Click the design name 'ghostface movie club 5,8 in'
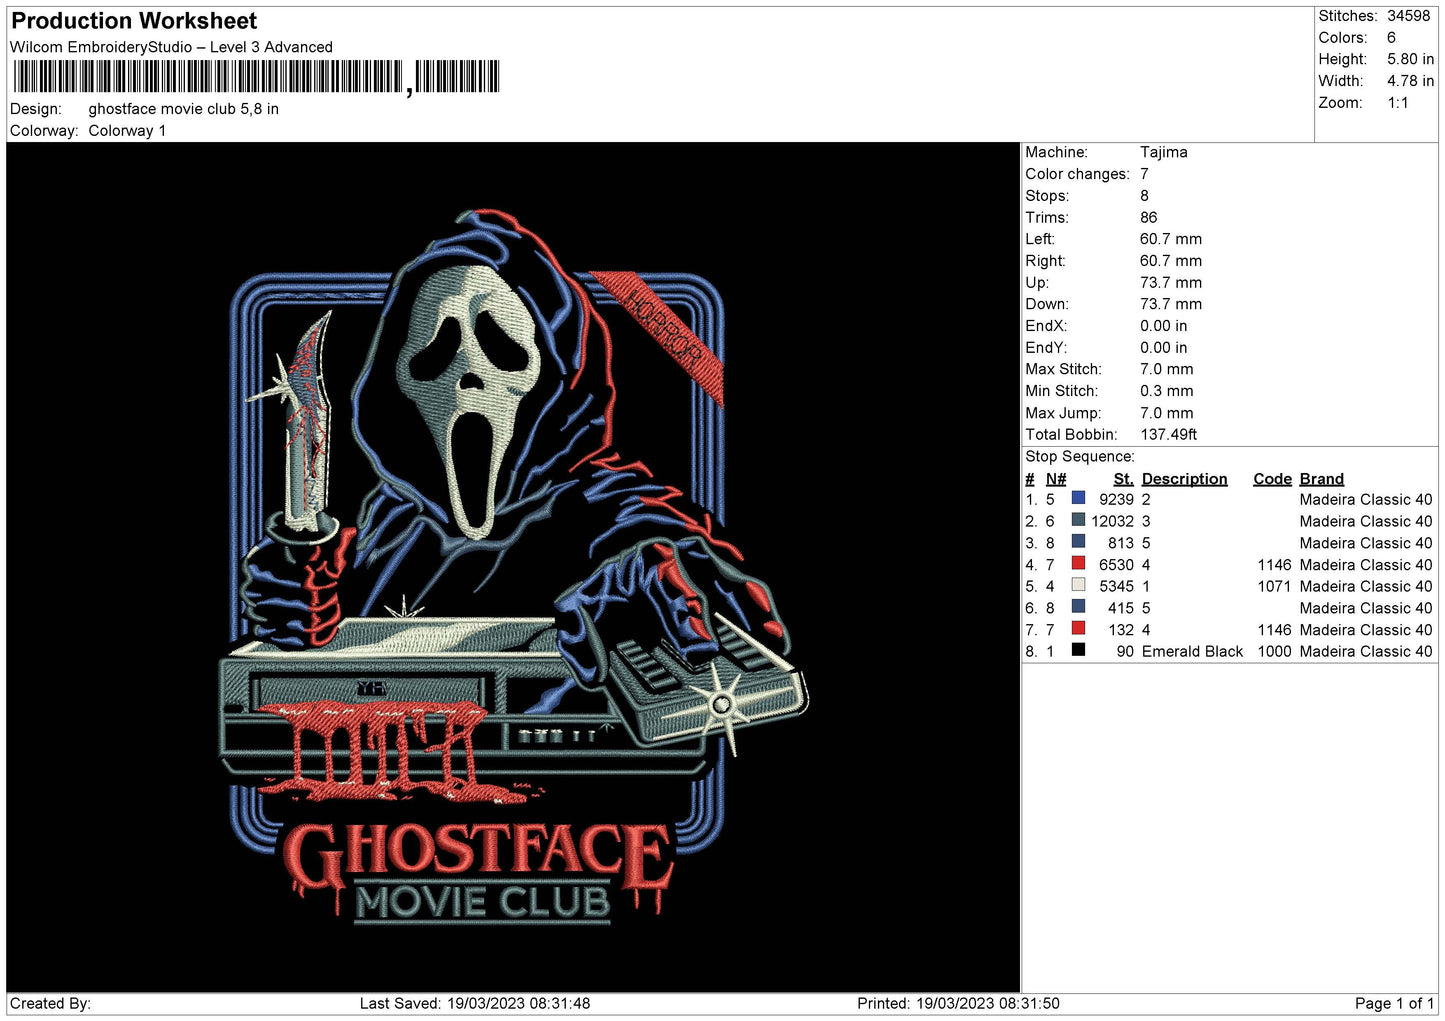 184,109
